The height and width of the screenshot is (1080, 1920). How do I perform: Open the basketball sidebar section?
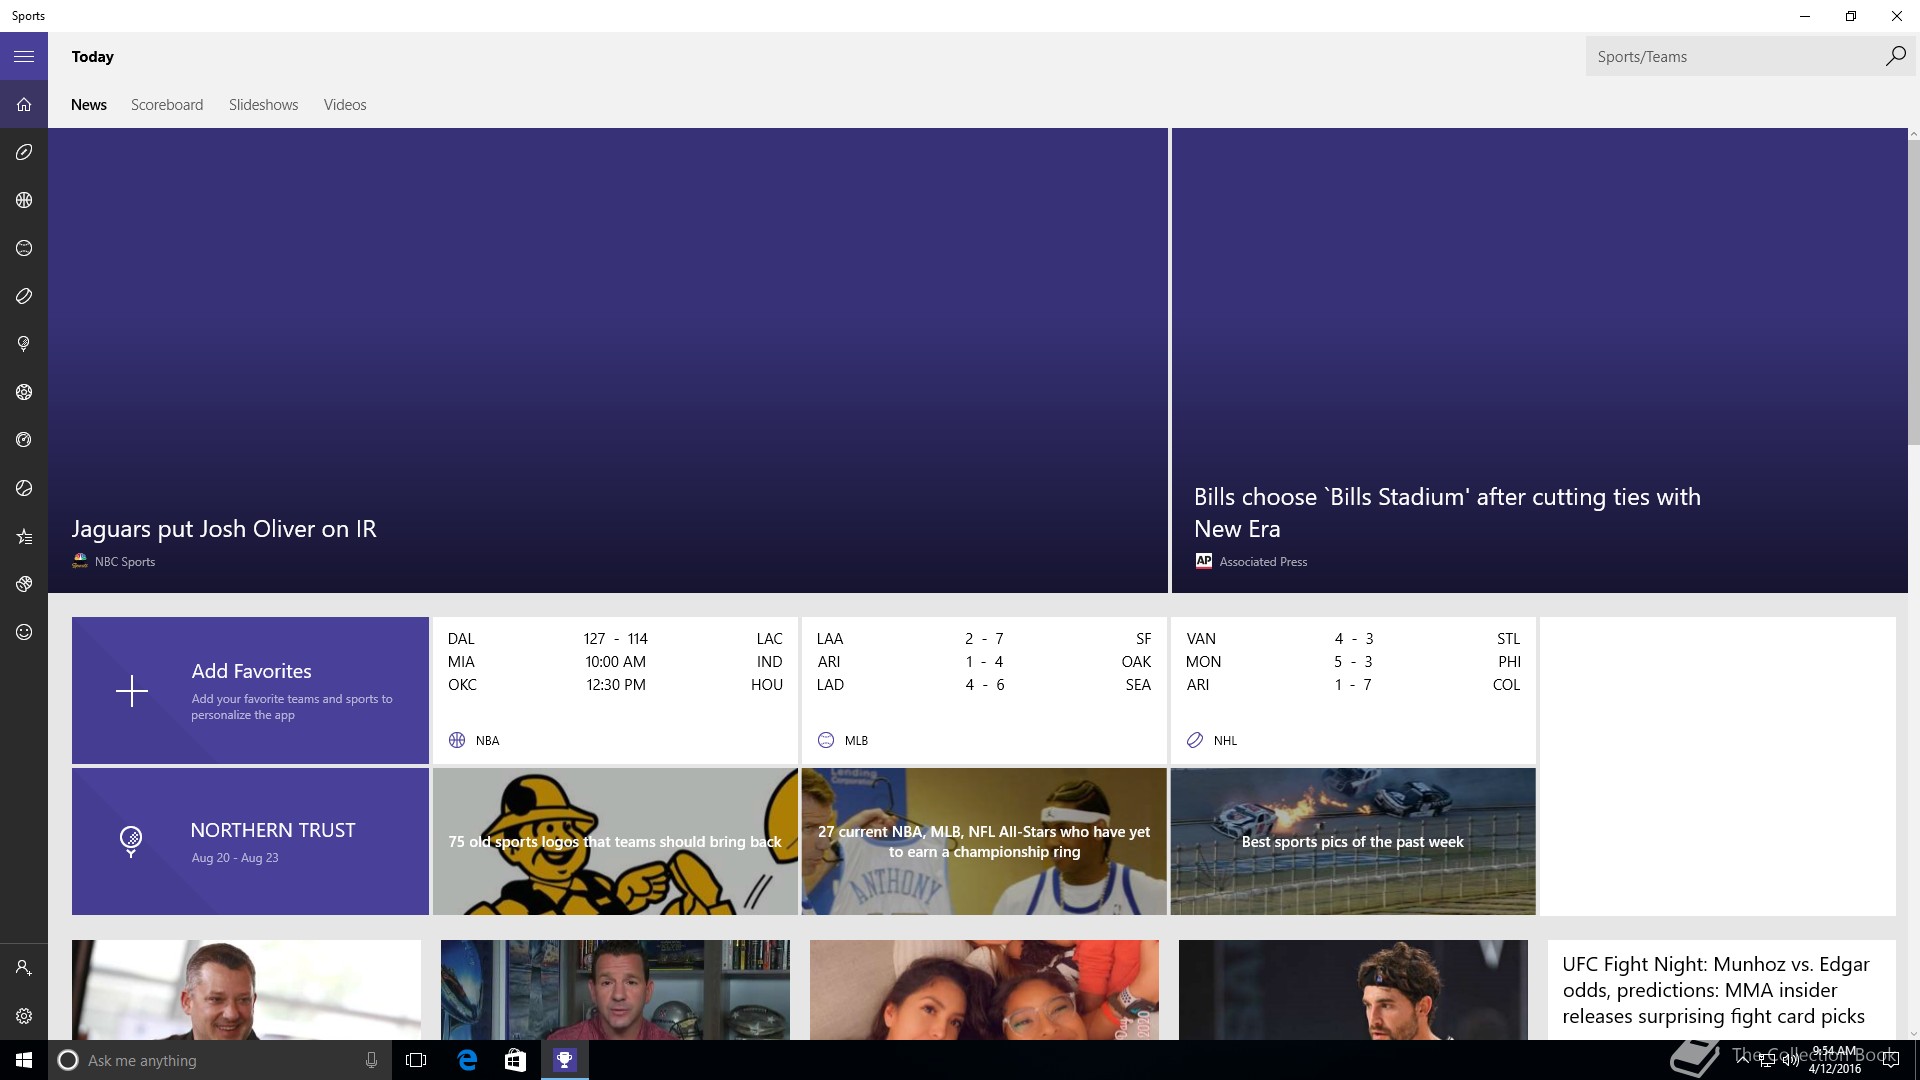[24, 201]
